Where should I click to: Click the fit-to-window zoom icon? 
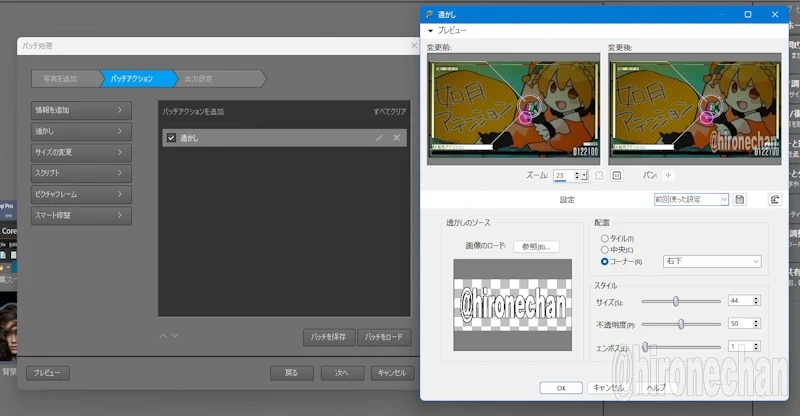599,176
